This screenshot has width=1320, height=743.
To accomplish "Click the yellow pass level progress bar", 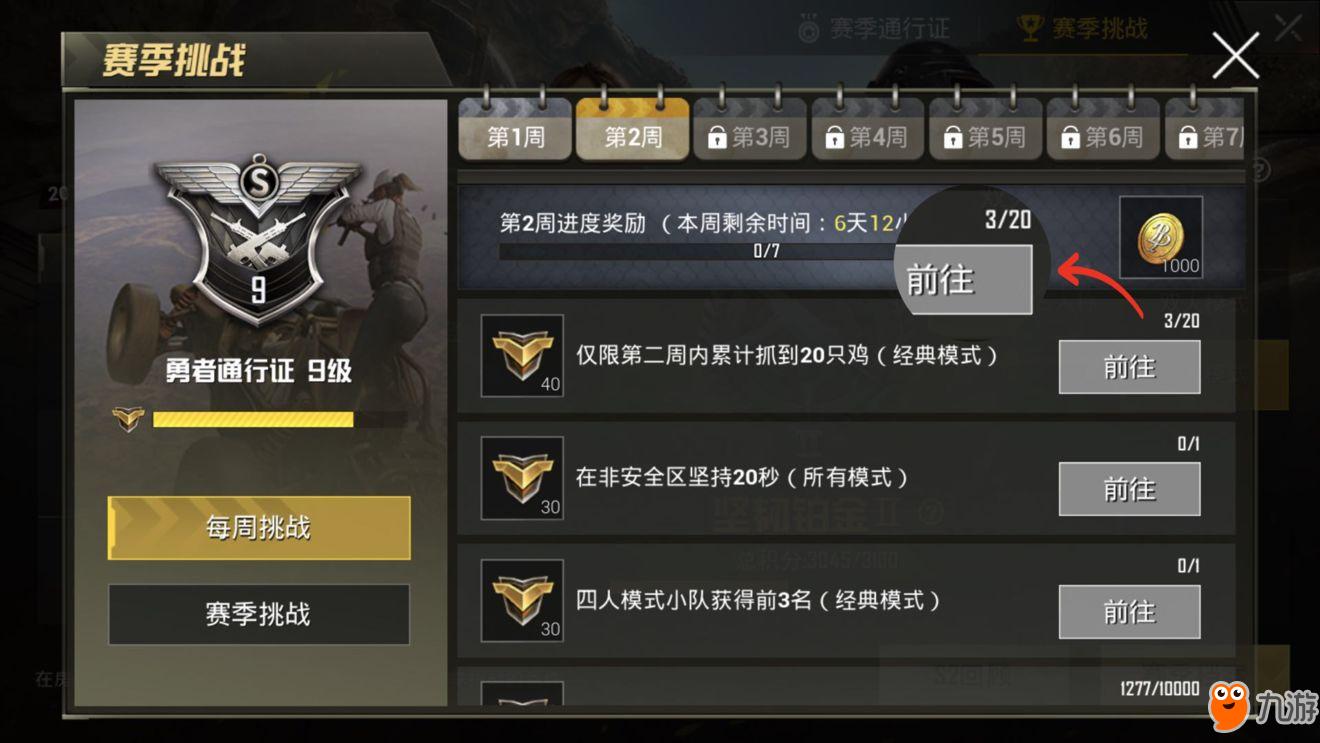I will (253, 419).
